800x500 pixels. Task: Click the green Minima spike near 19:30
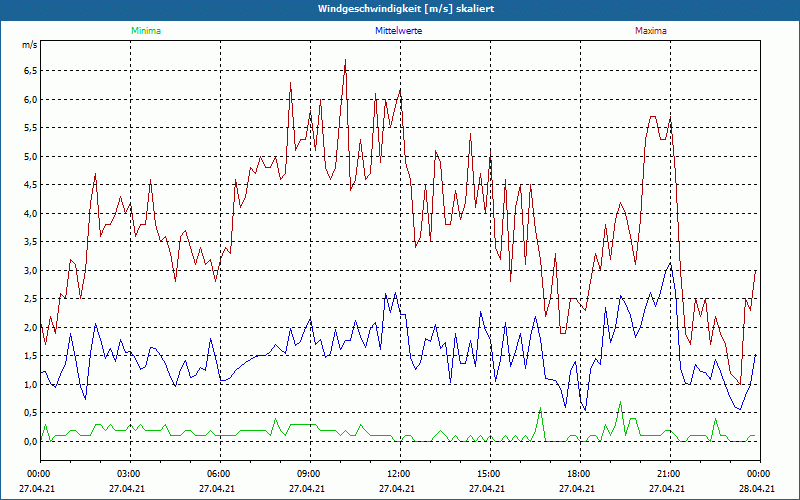pyautogui.click(x=620, y=403)
